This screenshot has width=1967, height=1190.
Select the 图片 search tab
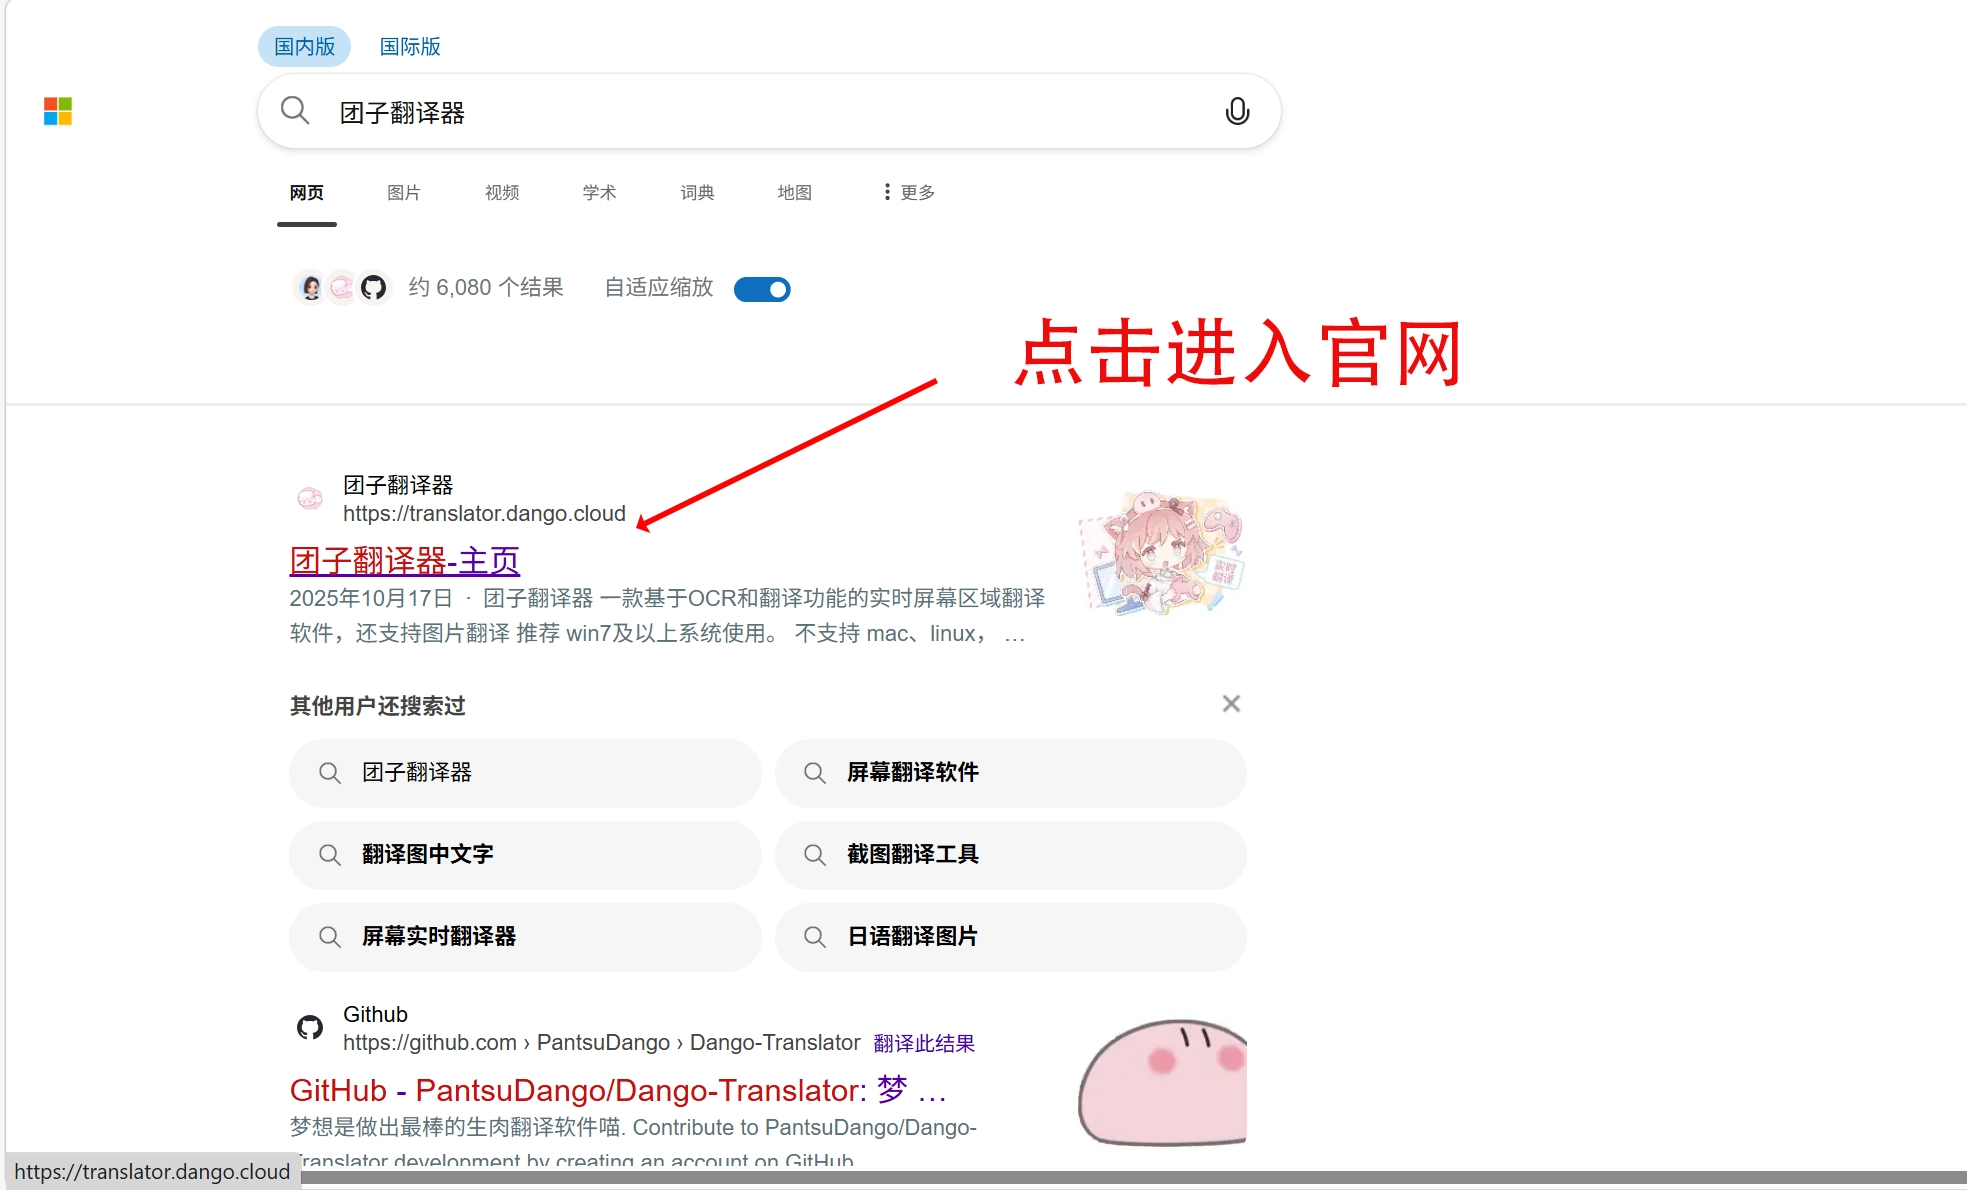(404, 192)
